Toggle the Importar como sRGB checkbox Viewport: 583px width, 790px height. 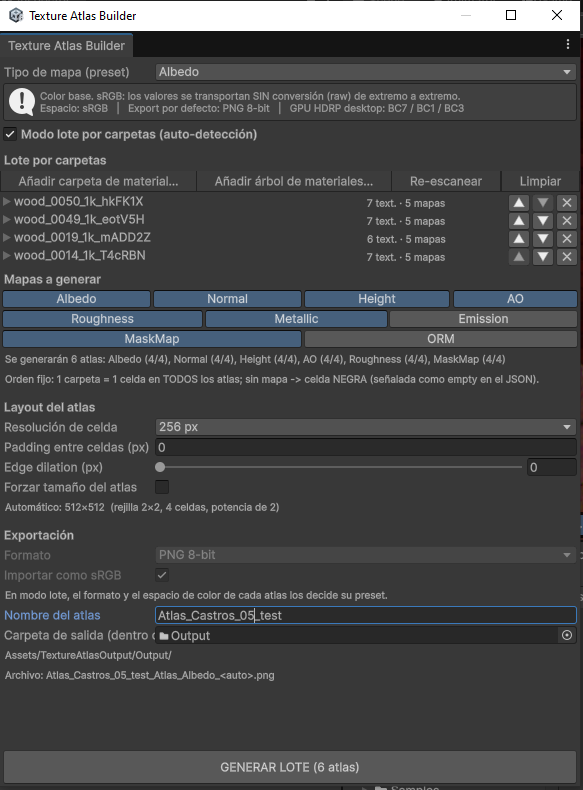[162, 575]
